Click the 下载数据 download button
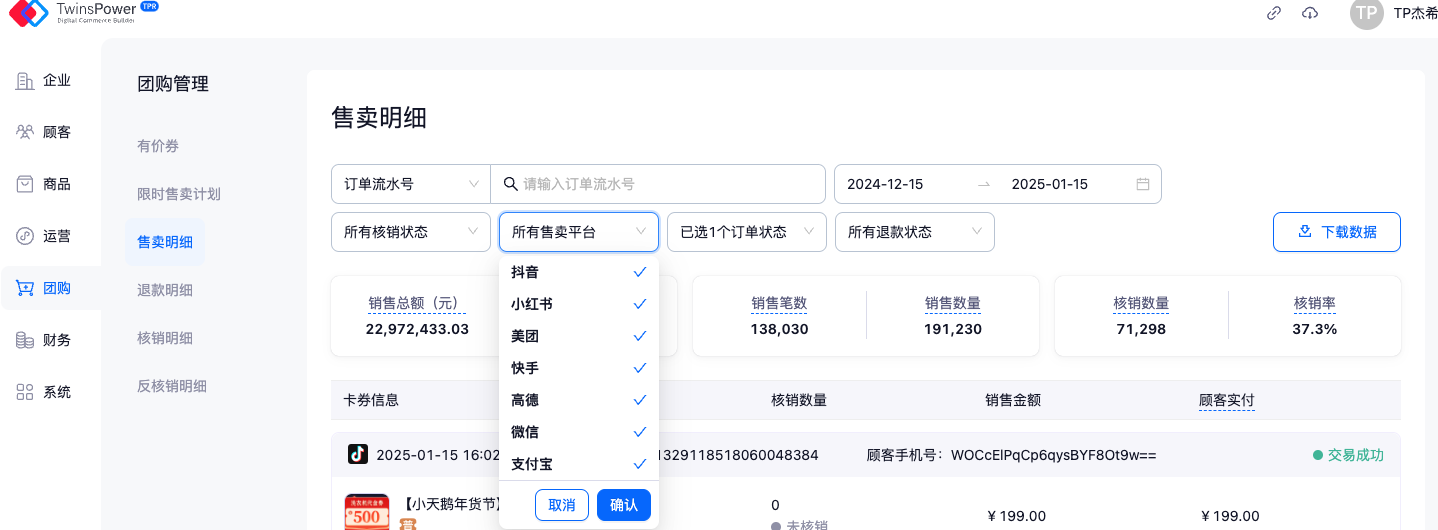 1336,232
